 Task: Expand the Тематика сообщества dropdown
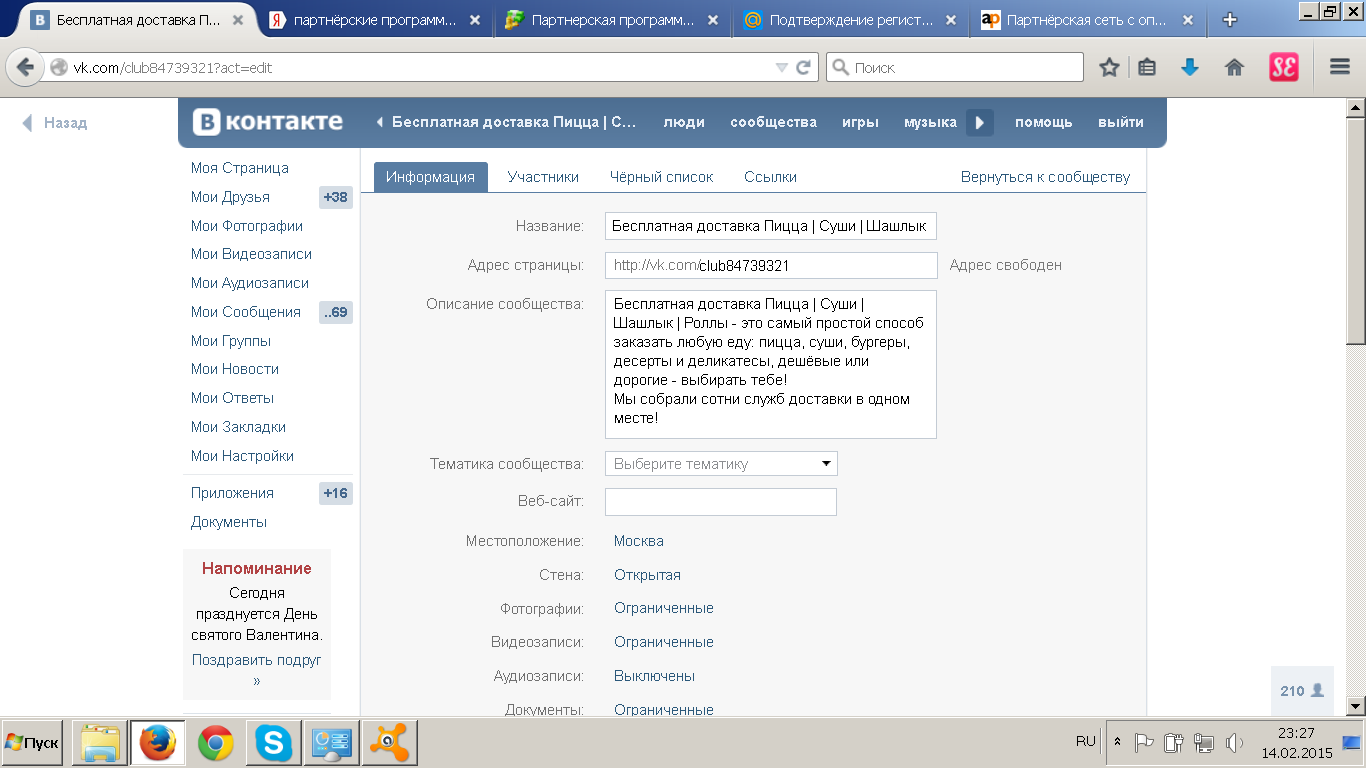pyautogui.click(x=721, y=464)
